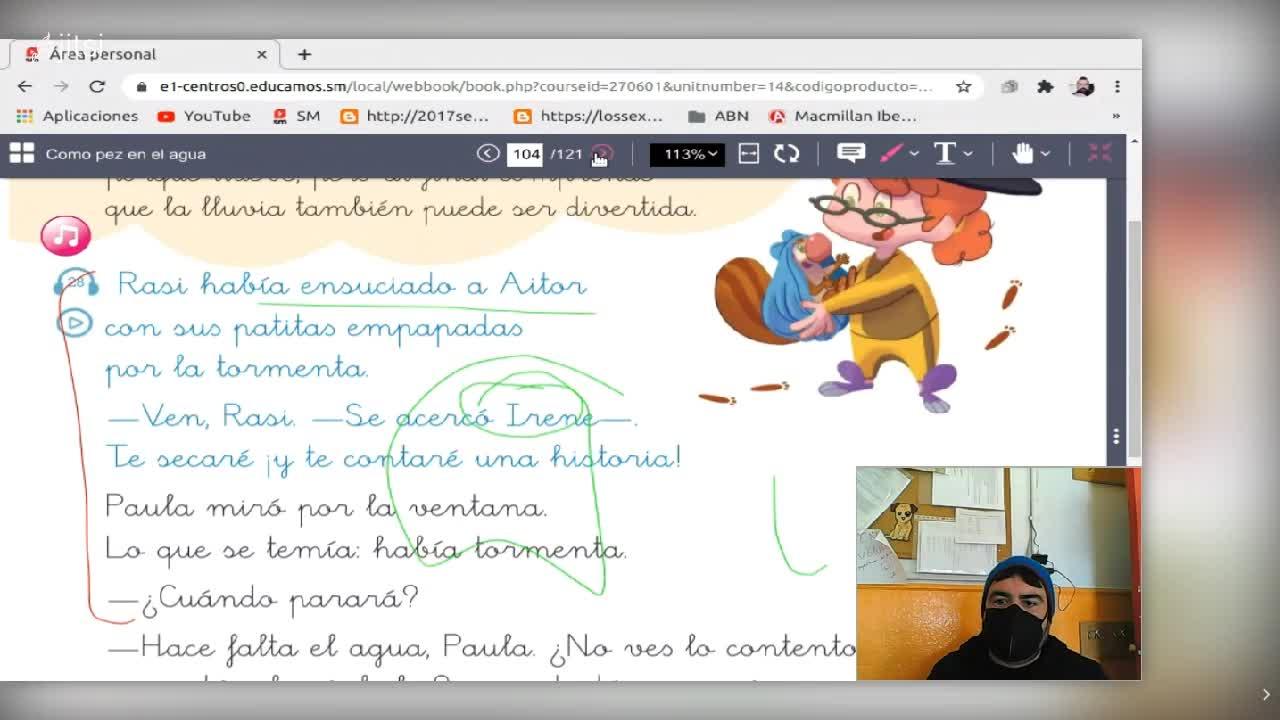Expand the highlighter pen options arrow
The image size is (1280, 720).
[914, 154]
